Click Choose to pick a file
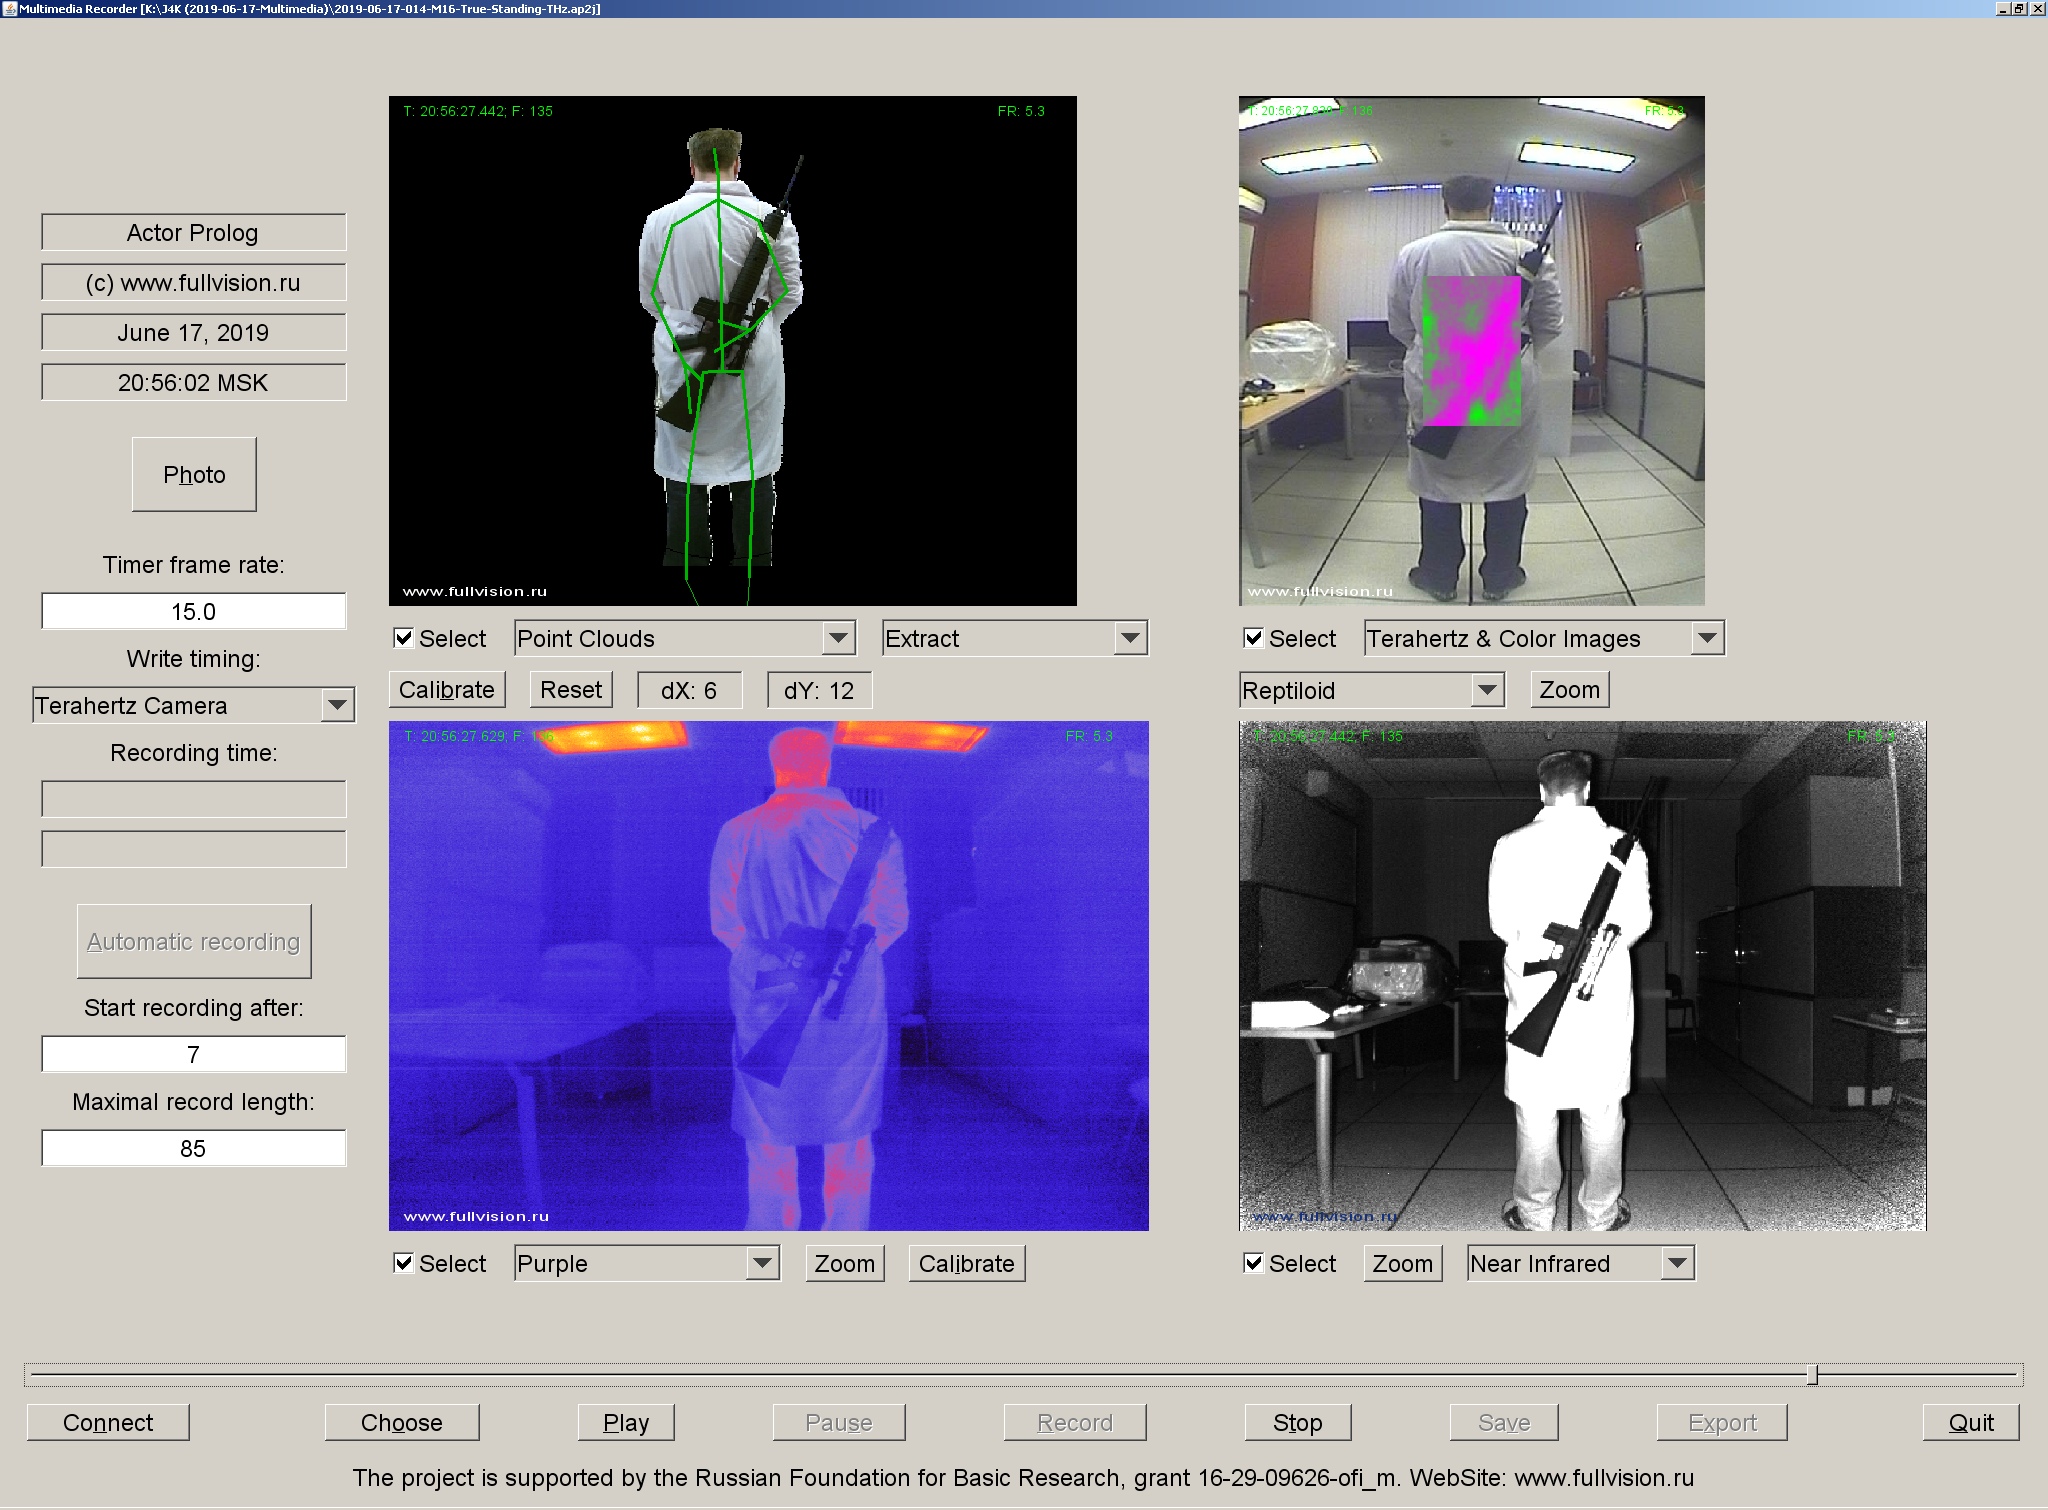The image size is (2048, 1510). pos(402,1422)
